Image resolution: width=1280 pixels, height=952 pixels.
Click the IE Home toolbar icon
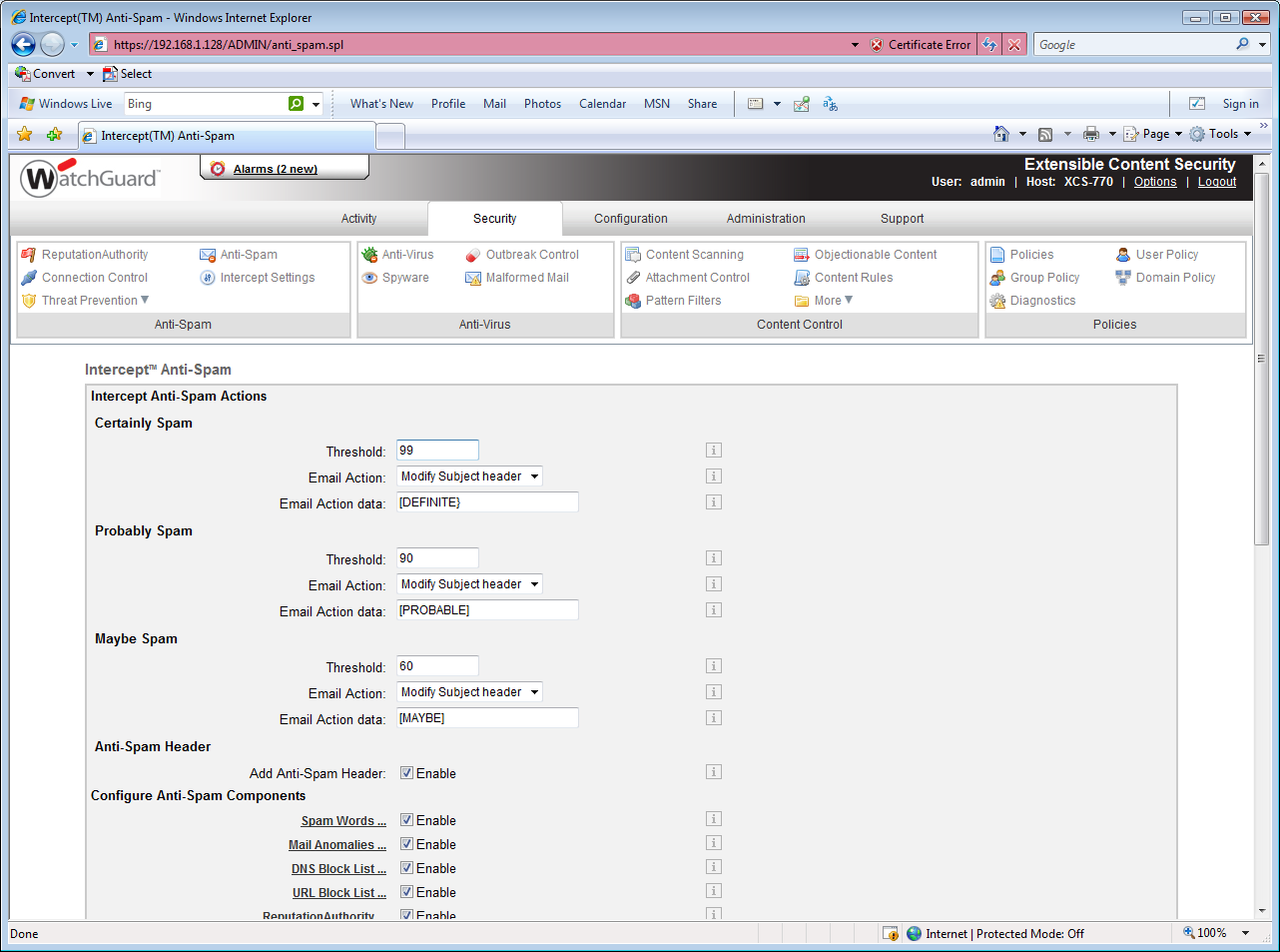[x=1001, y=134]
